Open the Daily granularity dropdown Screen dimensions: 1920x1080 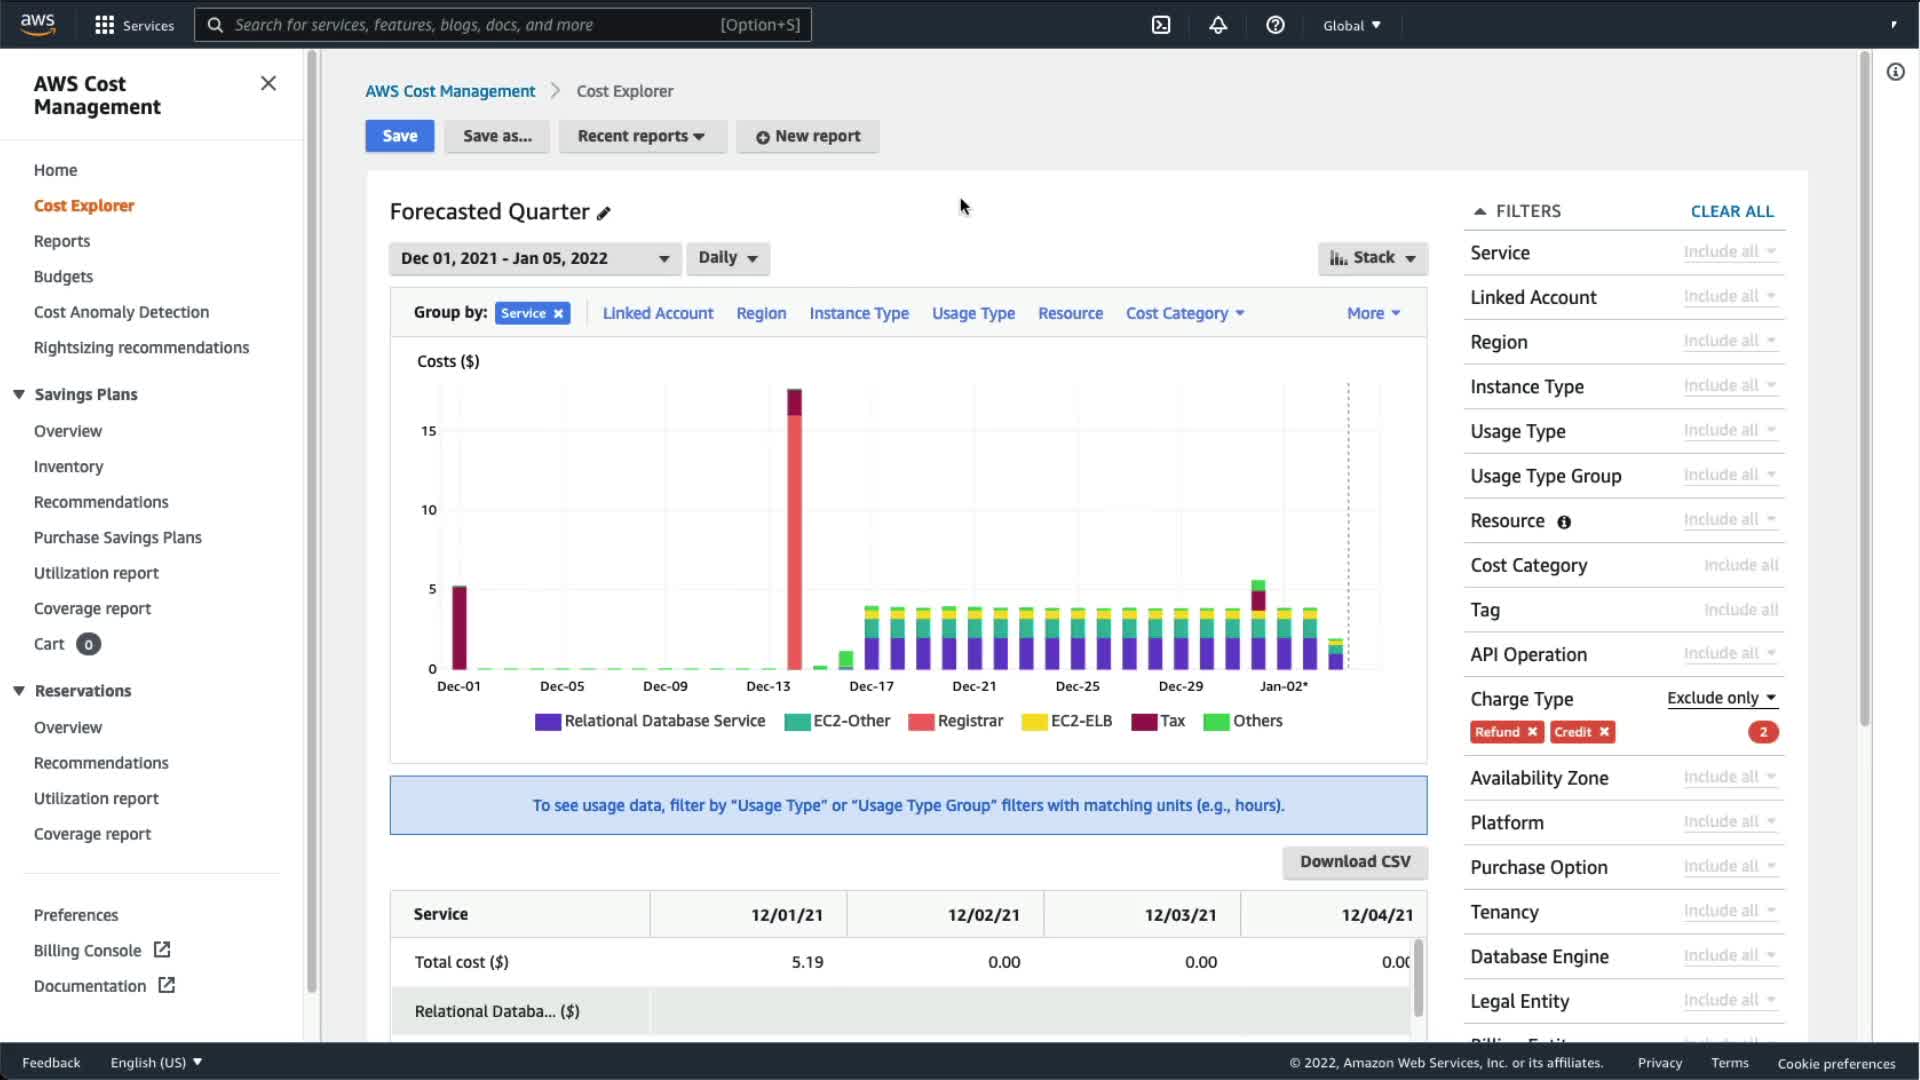[x=727, y=258]
